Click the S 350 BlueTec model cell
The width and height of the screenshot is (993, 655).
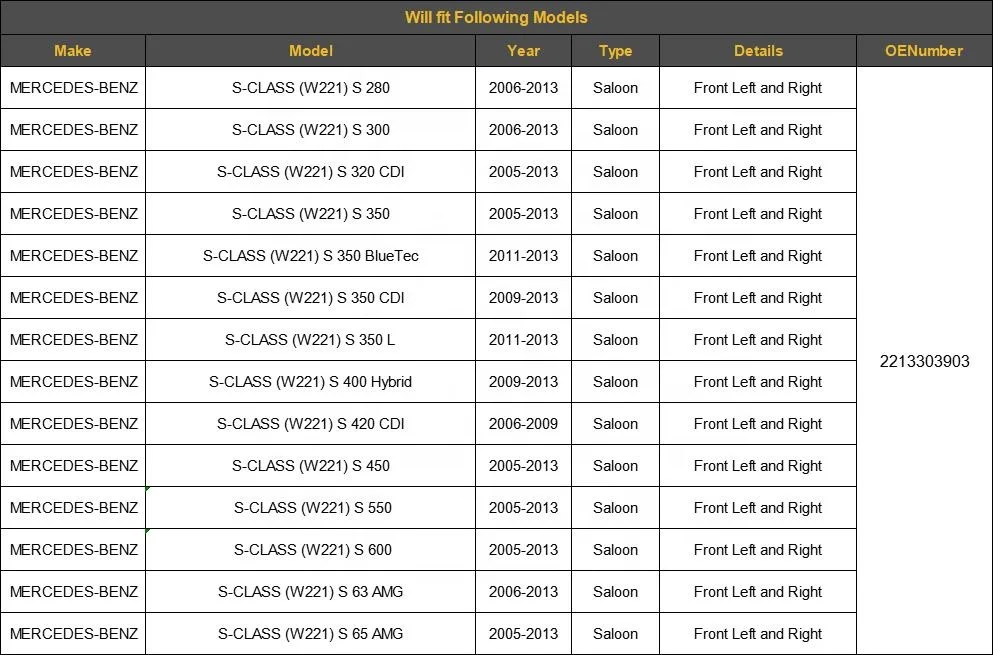click(310, 256)
